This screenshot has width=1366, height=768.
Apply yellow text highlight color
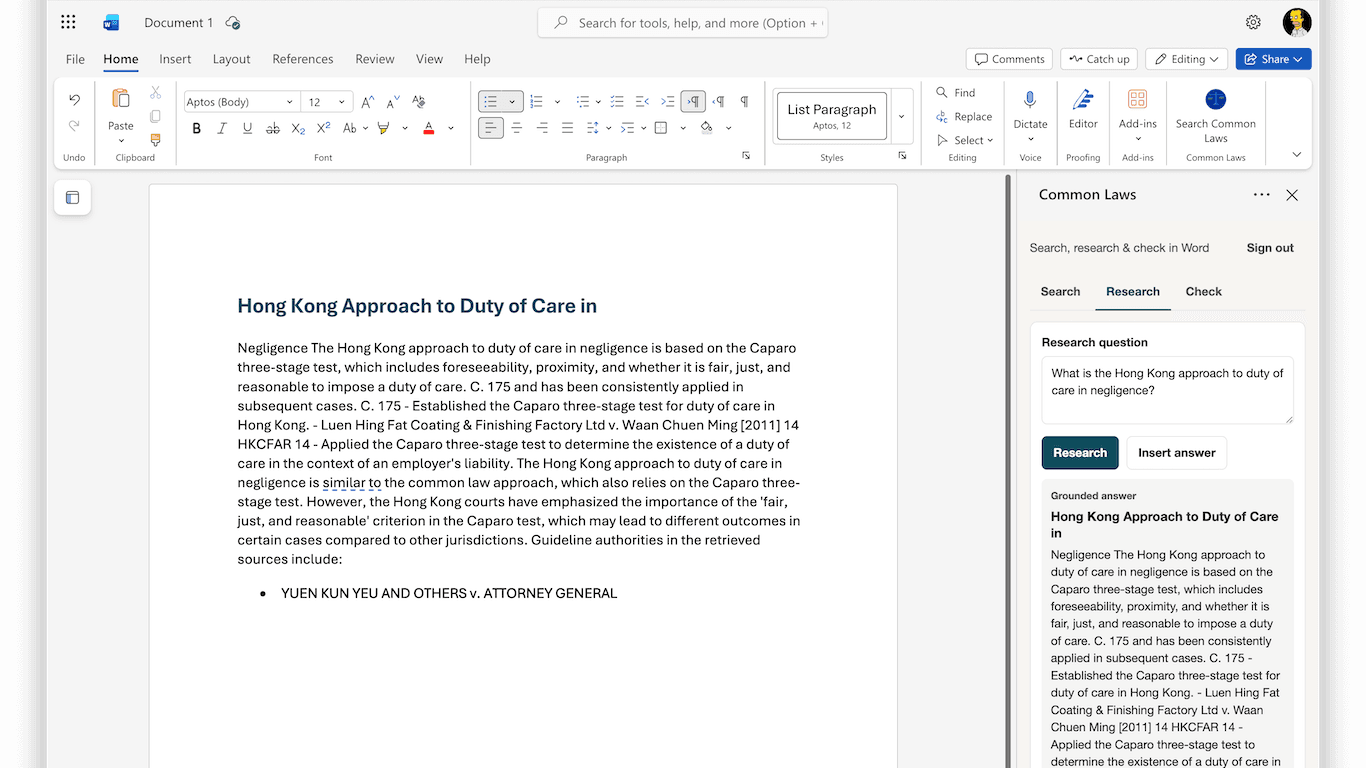pos(383,128)
